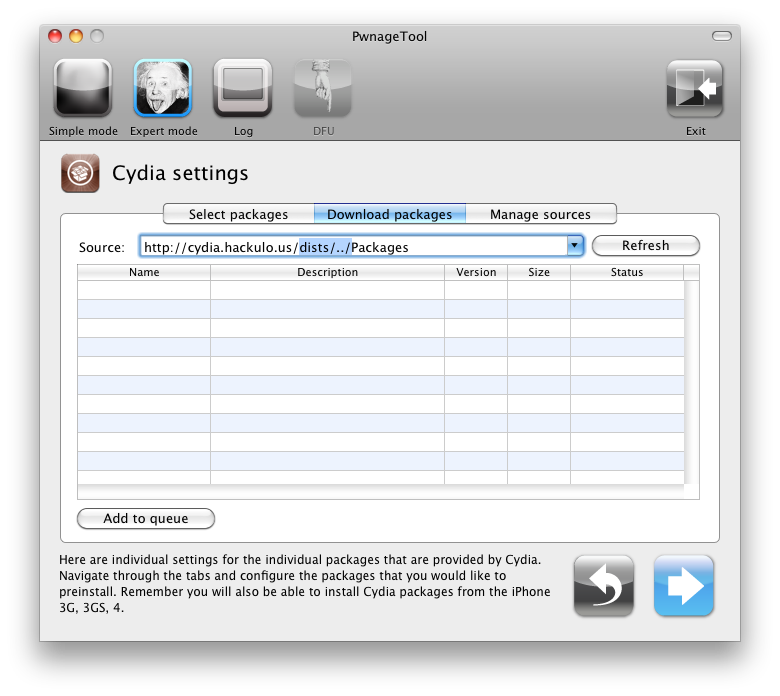This screenshot has width=780, height=696.
Task: Sort by the Size column header
Action: tap(539, 272)
